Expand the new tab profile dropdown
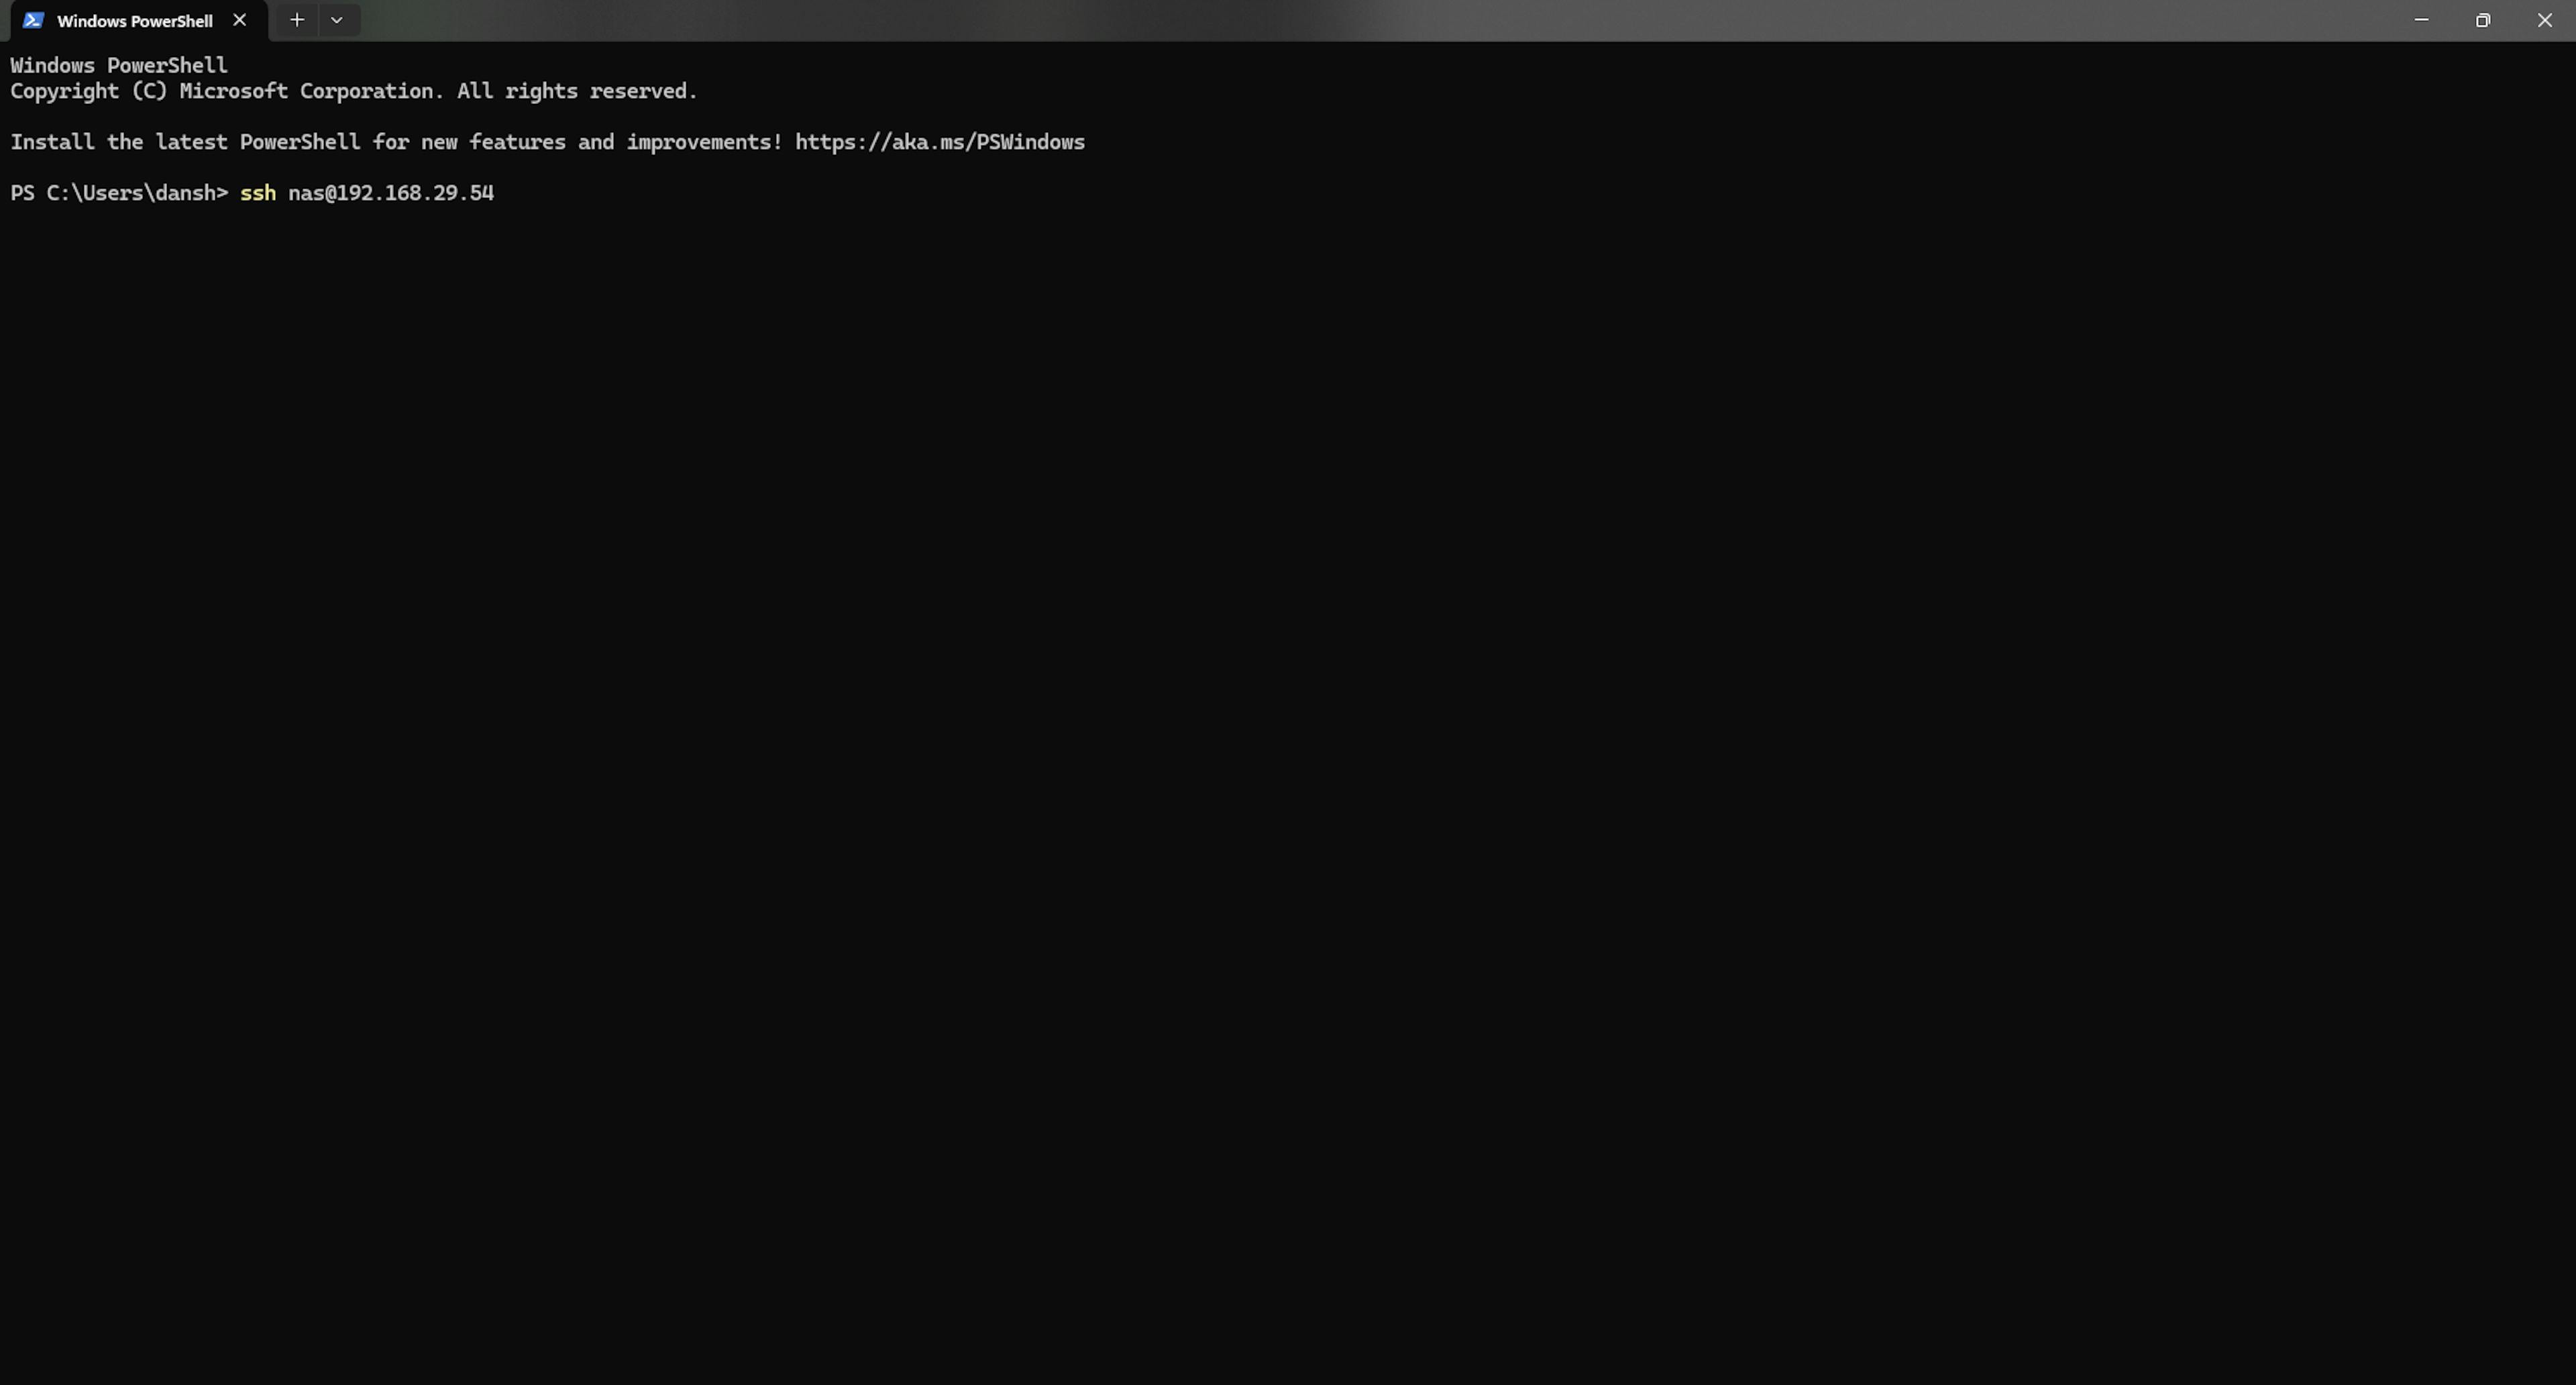This screenshot has height=1385, width=2576. coord(337,20)
